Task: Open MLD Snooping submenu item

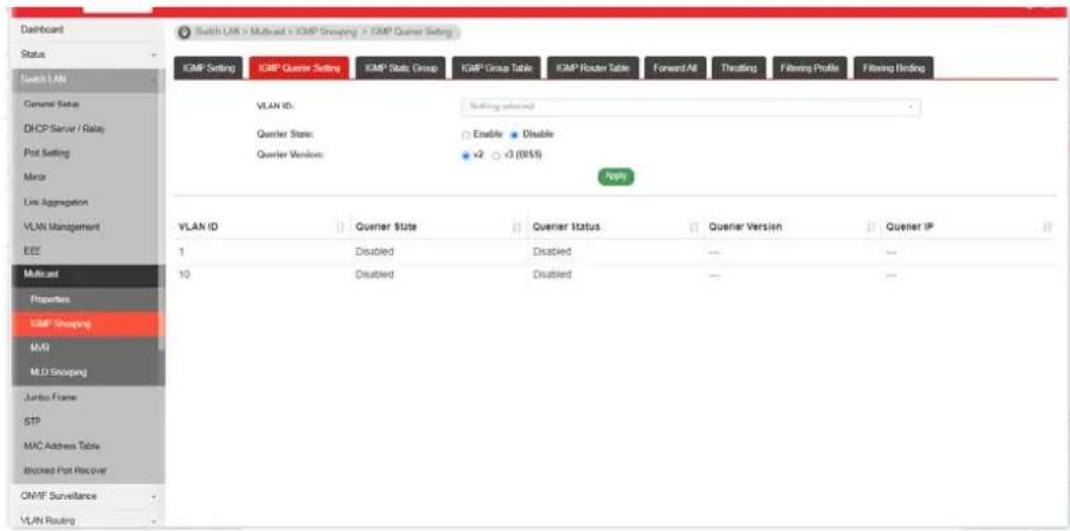Action: 85,373
